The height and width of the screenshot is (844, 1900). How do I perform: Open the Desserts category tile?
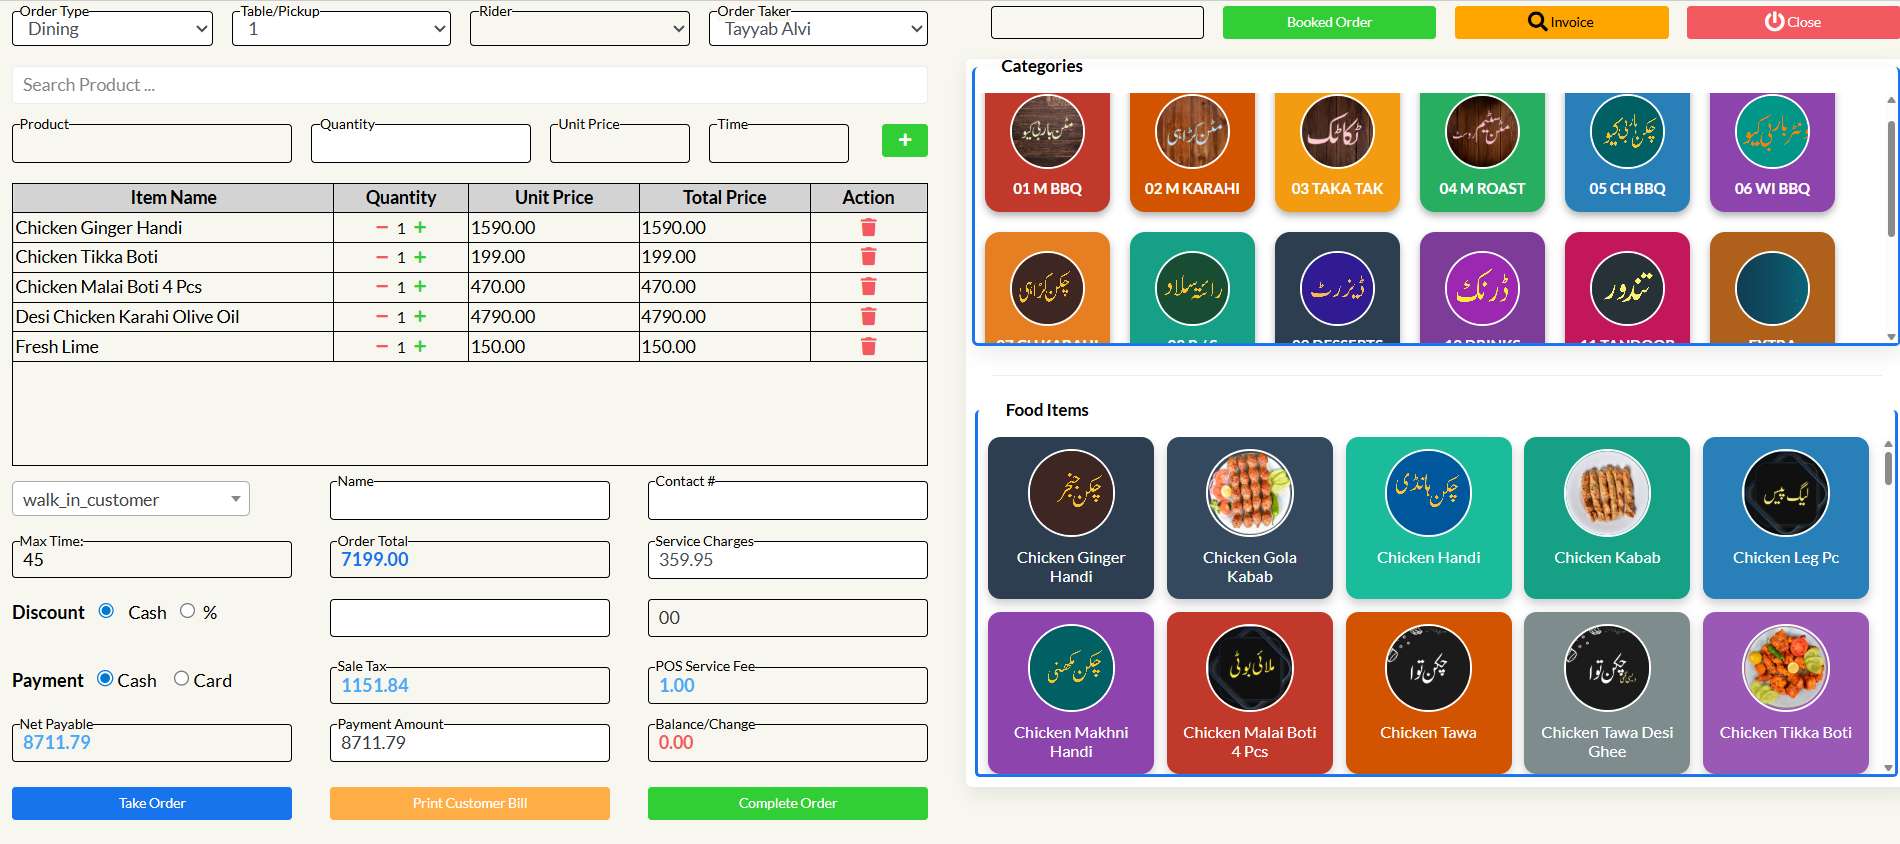(x=1337, y=288)
